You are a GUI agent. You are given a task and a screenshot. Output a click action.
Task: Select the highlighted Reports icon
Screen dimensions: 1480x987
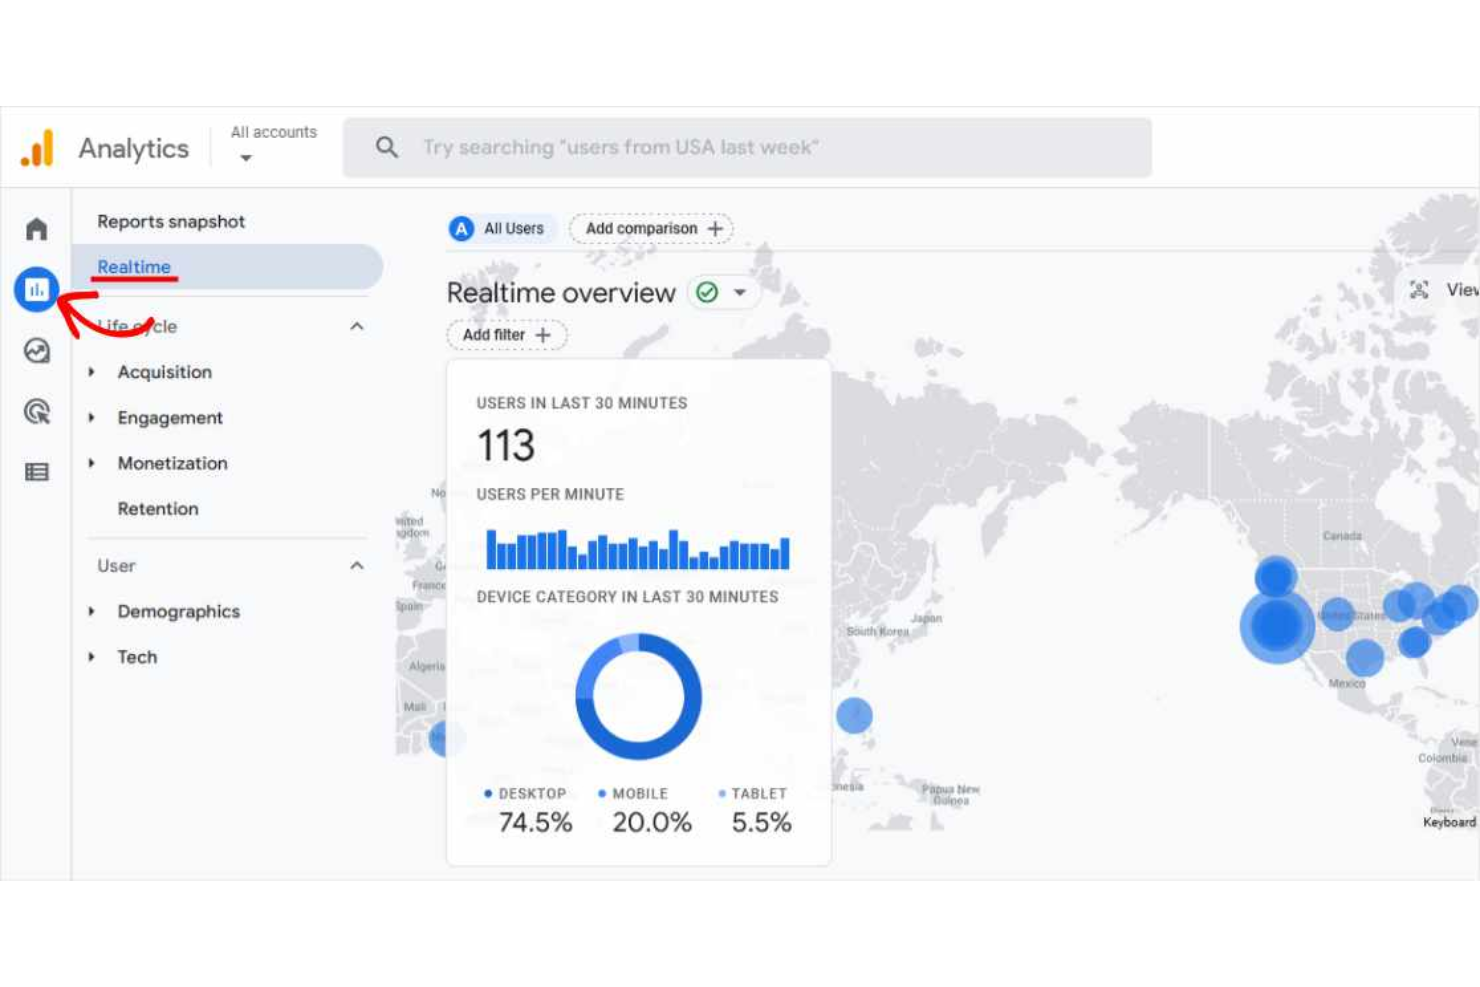(36, 289)
